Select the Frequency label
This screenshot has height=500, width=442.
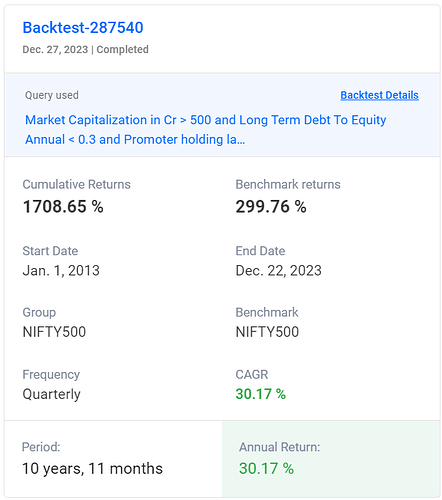coord(51,375)
